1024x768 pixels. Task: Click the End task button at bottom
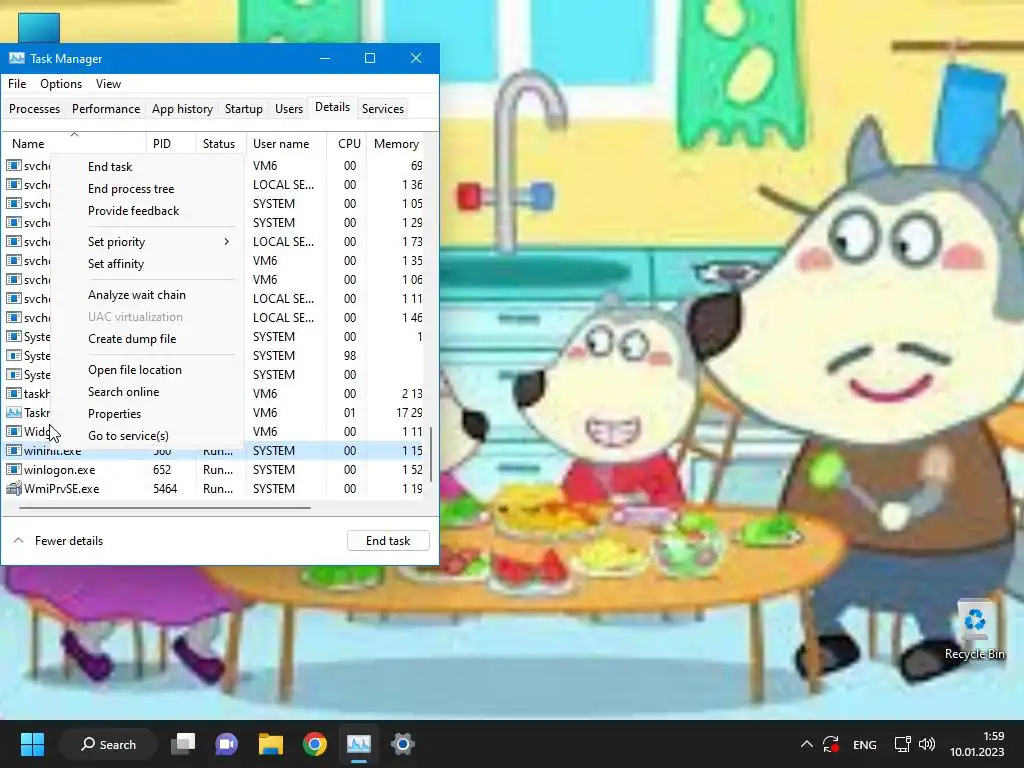pyautogui.click(x=388, y=541)
